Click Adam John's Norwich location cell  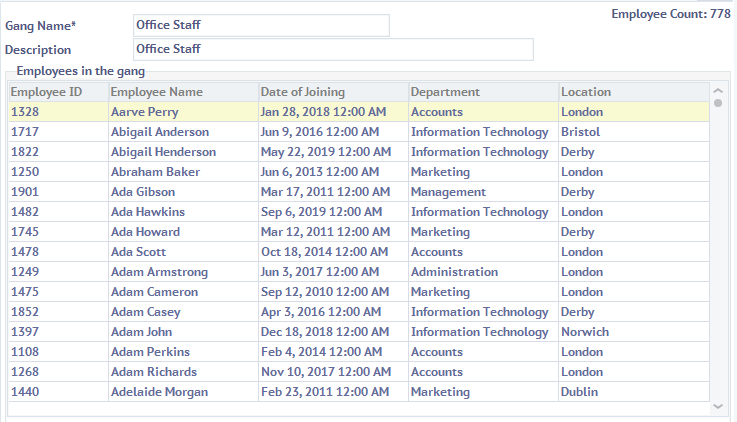point(585,332)
